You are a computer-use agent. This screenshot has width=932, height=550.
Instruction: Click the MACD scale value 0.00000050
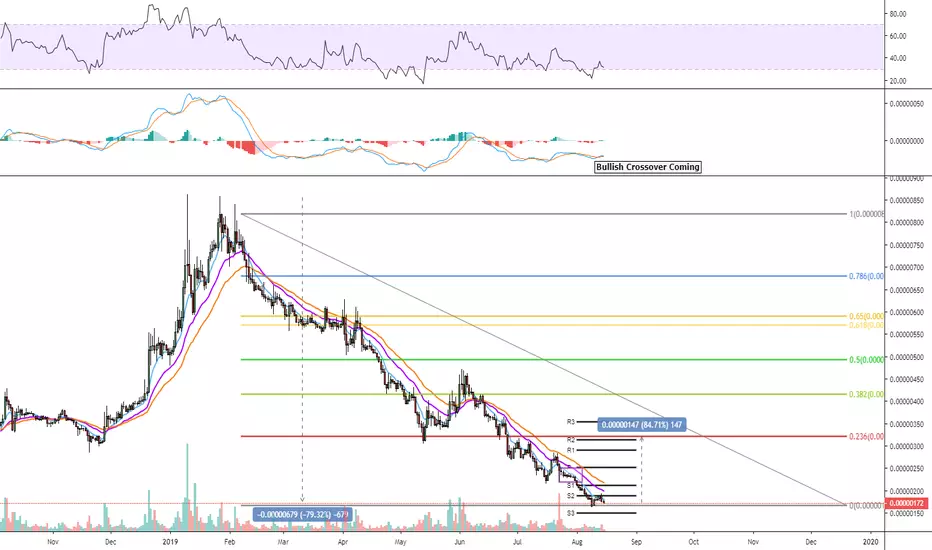coord(906,103)
